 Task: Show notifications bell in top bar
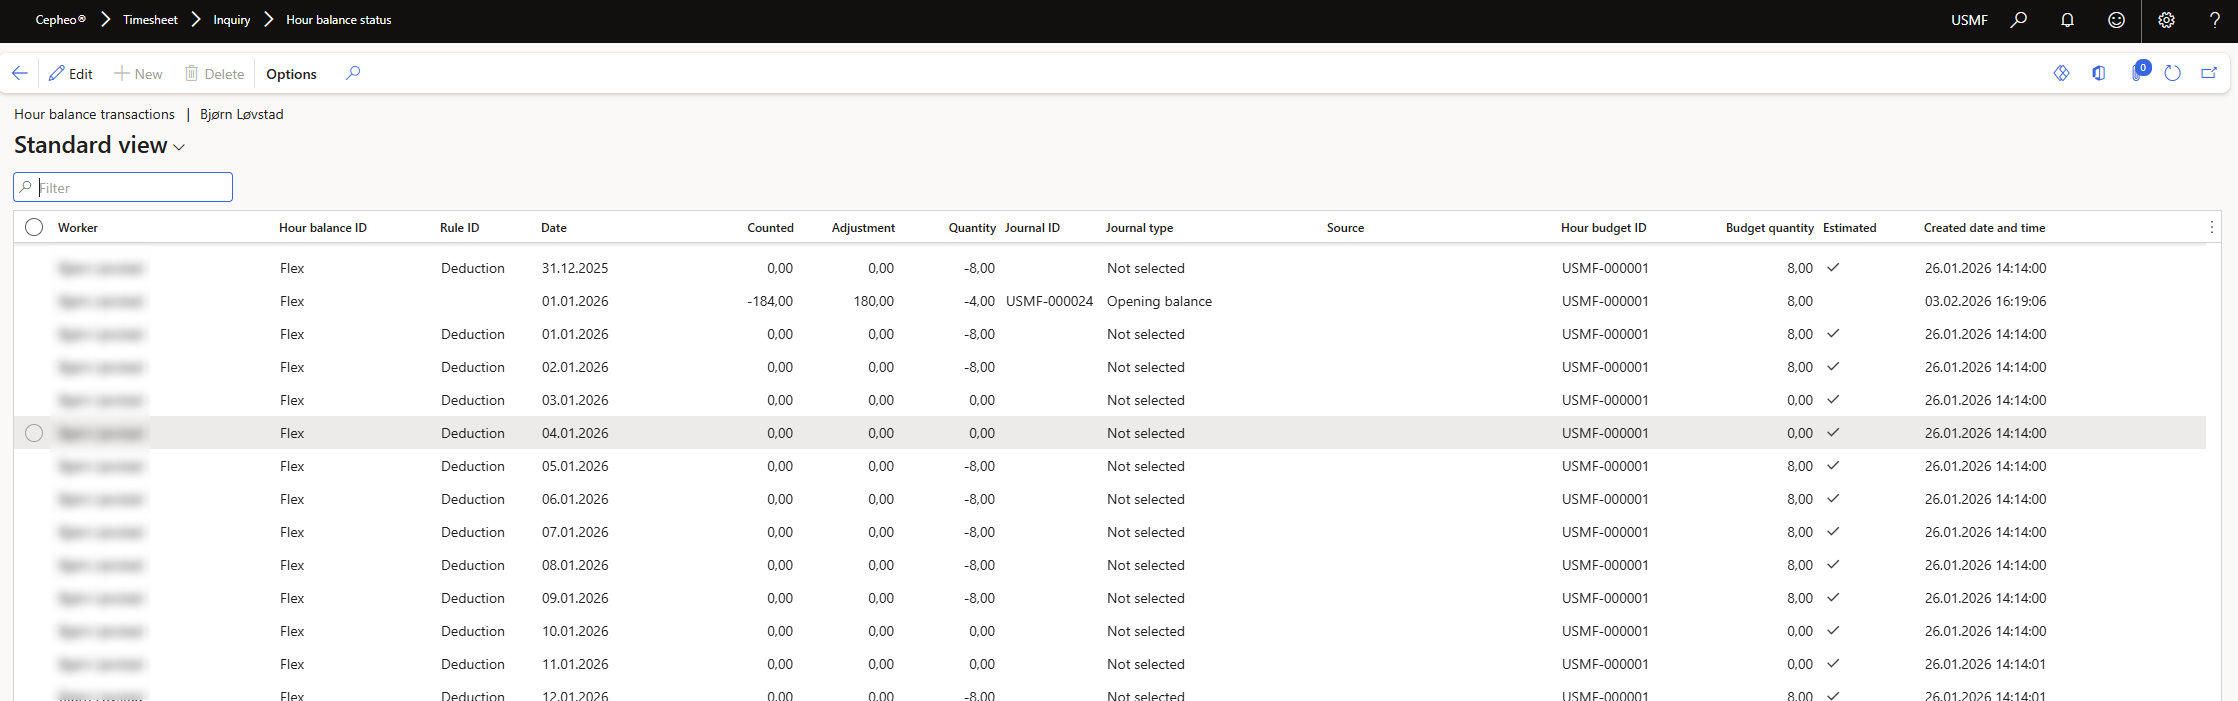[2067, 20]
